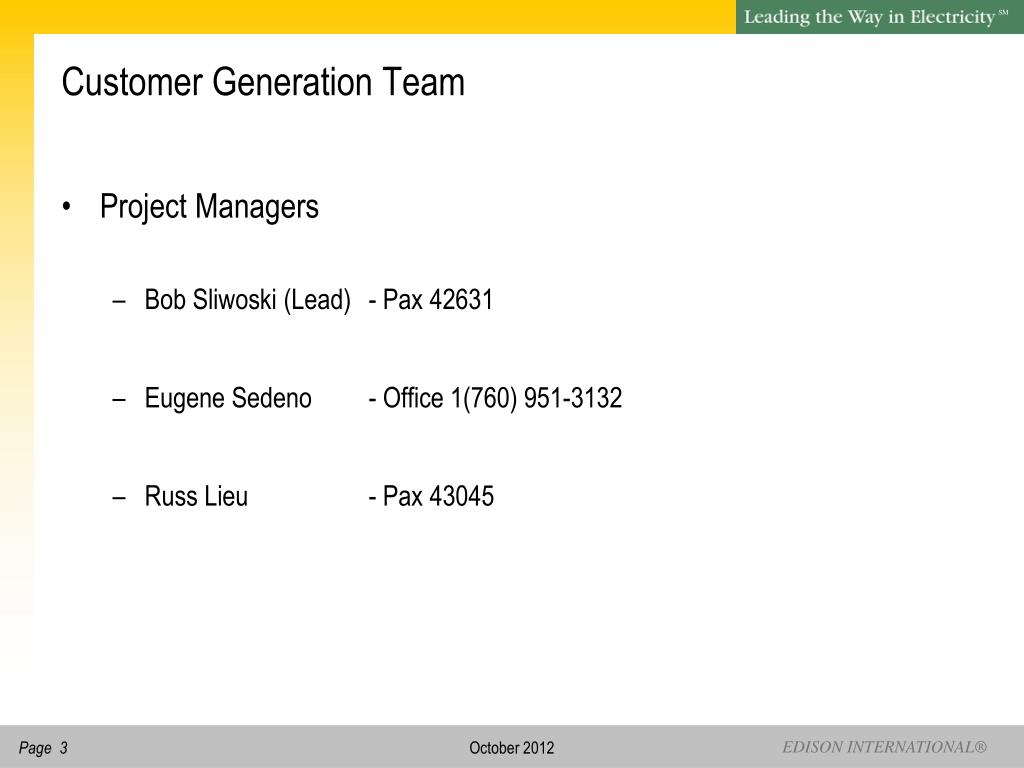This screenshot has height=768, width=1024.
Task: Click the 'EDISON INTERNATIONAL' footer logo text
Action: [x=884, y=747]
